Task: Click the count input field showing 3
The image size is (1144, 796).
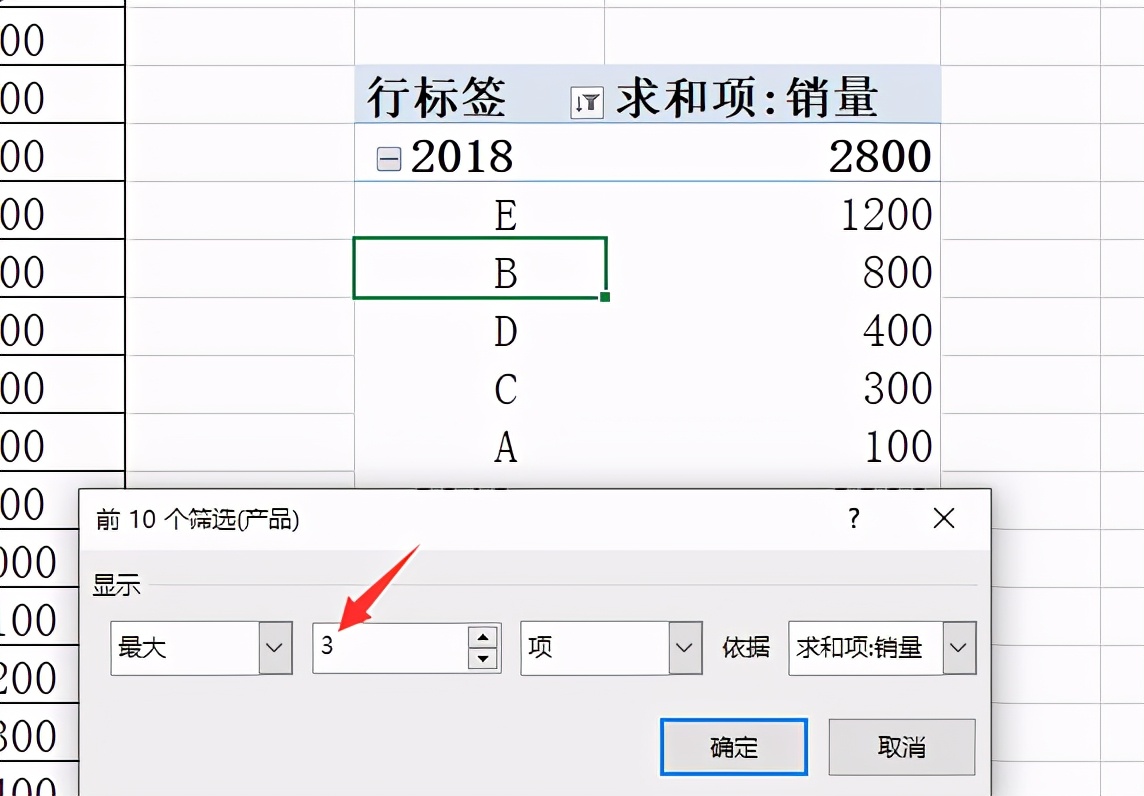Action: 391,647
